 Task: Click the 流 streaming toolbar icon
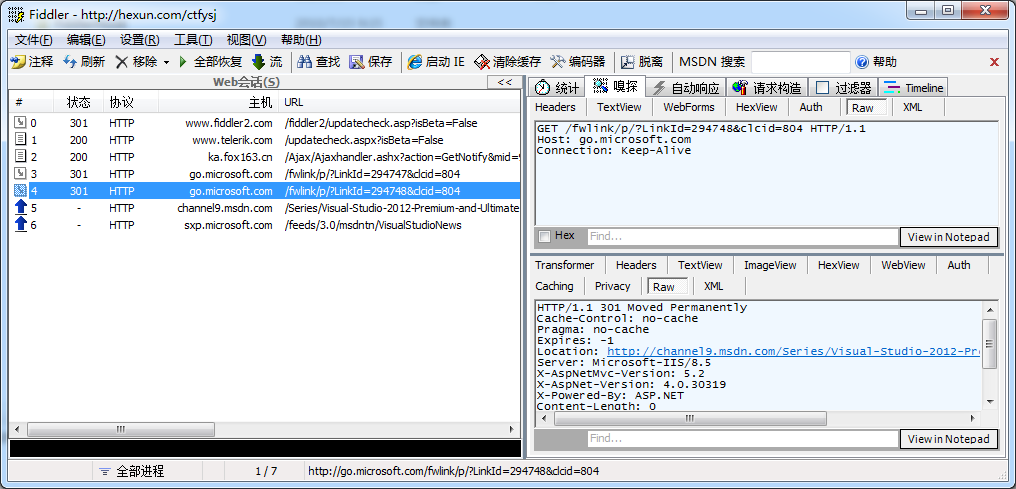point(259,62)
